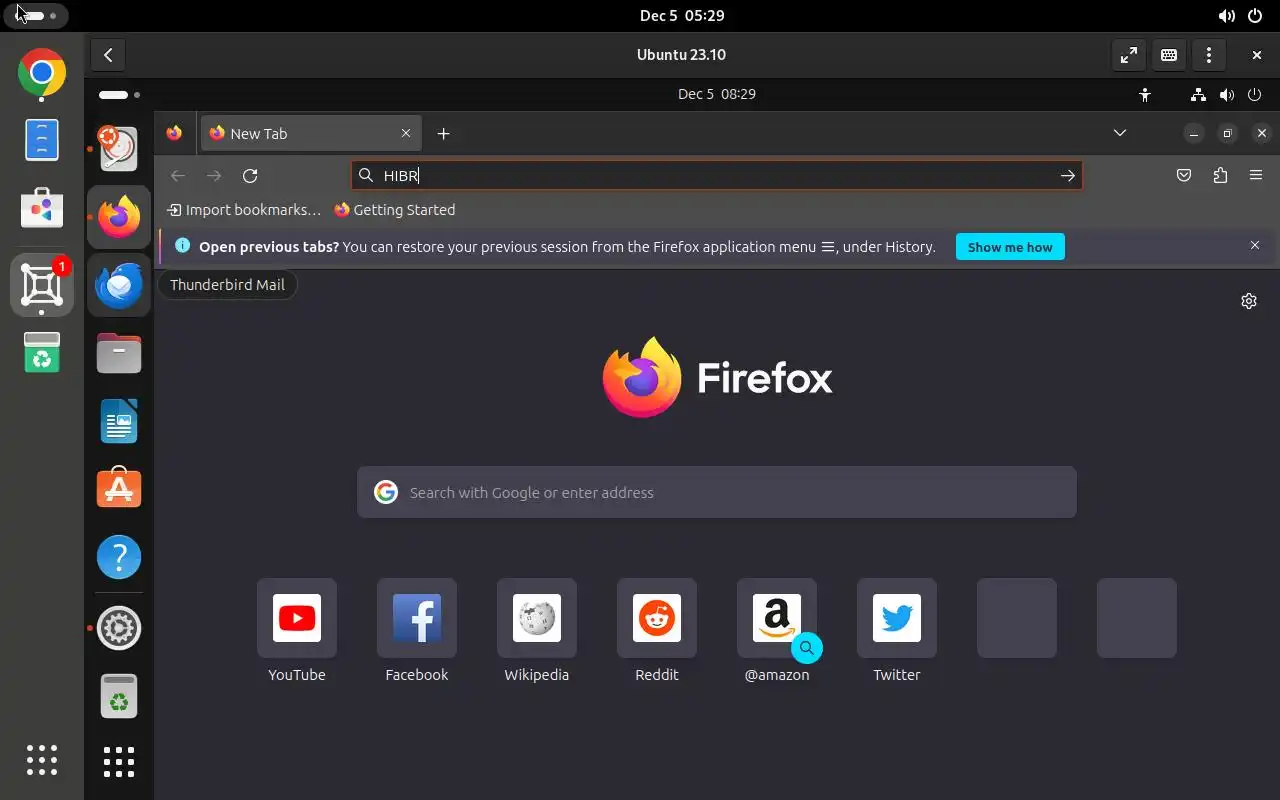Open the Help question mark icon
1280x800 pixels.
[119, 557]
